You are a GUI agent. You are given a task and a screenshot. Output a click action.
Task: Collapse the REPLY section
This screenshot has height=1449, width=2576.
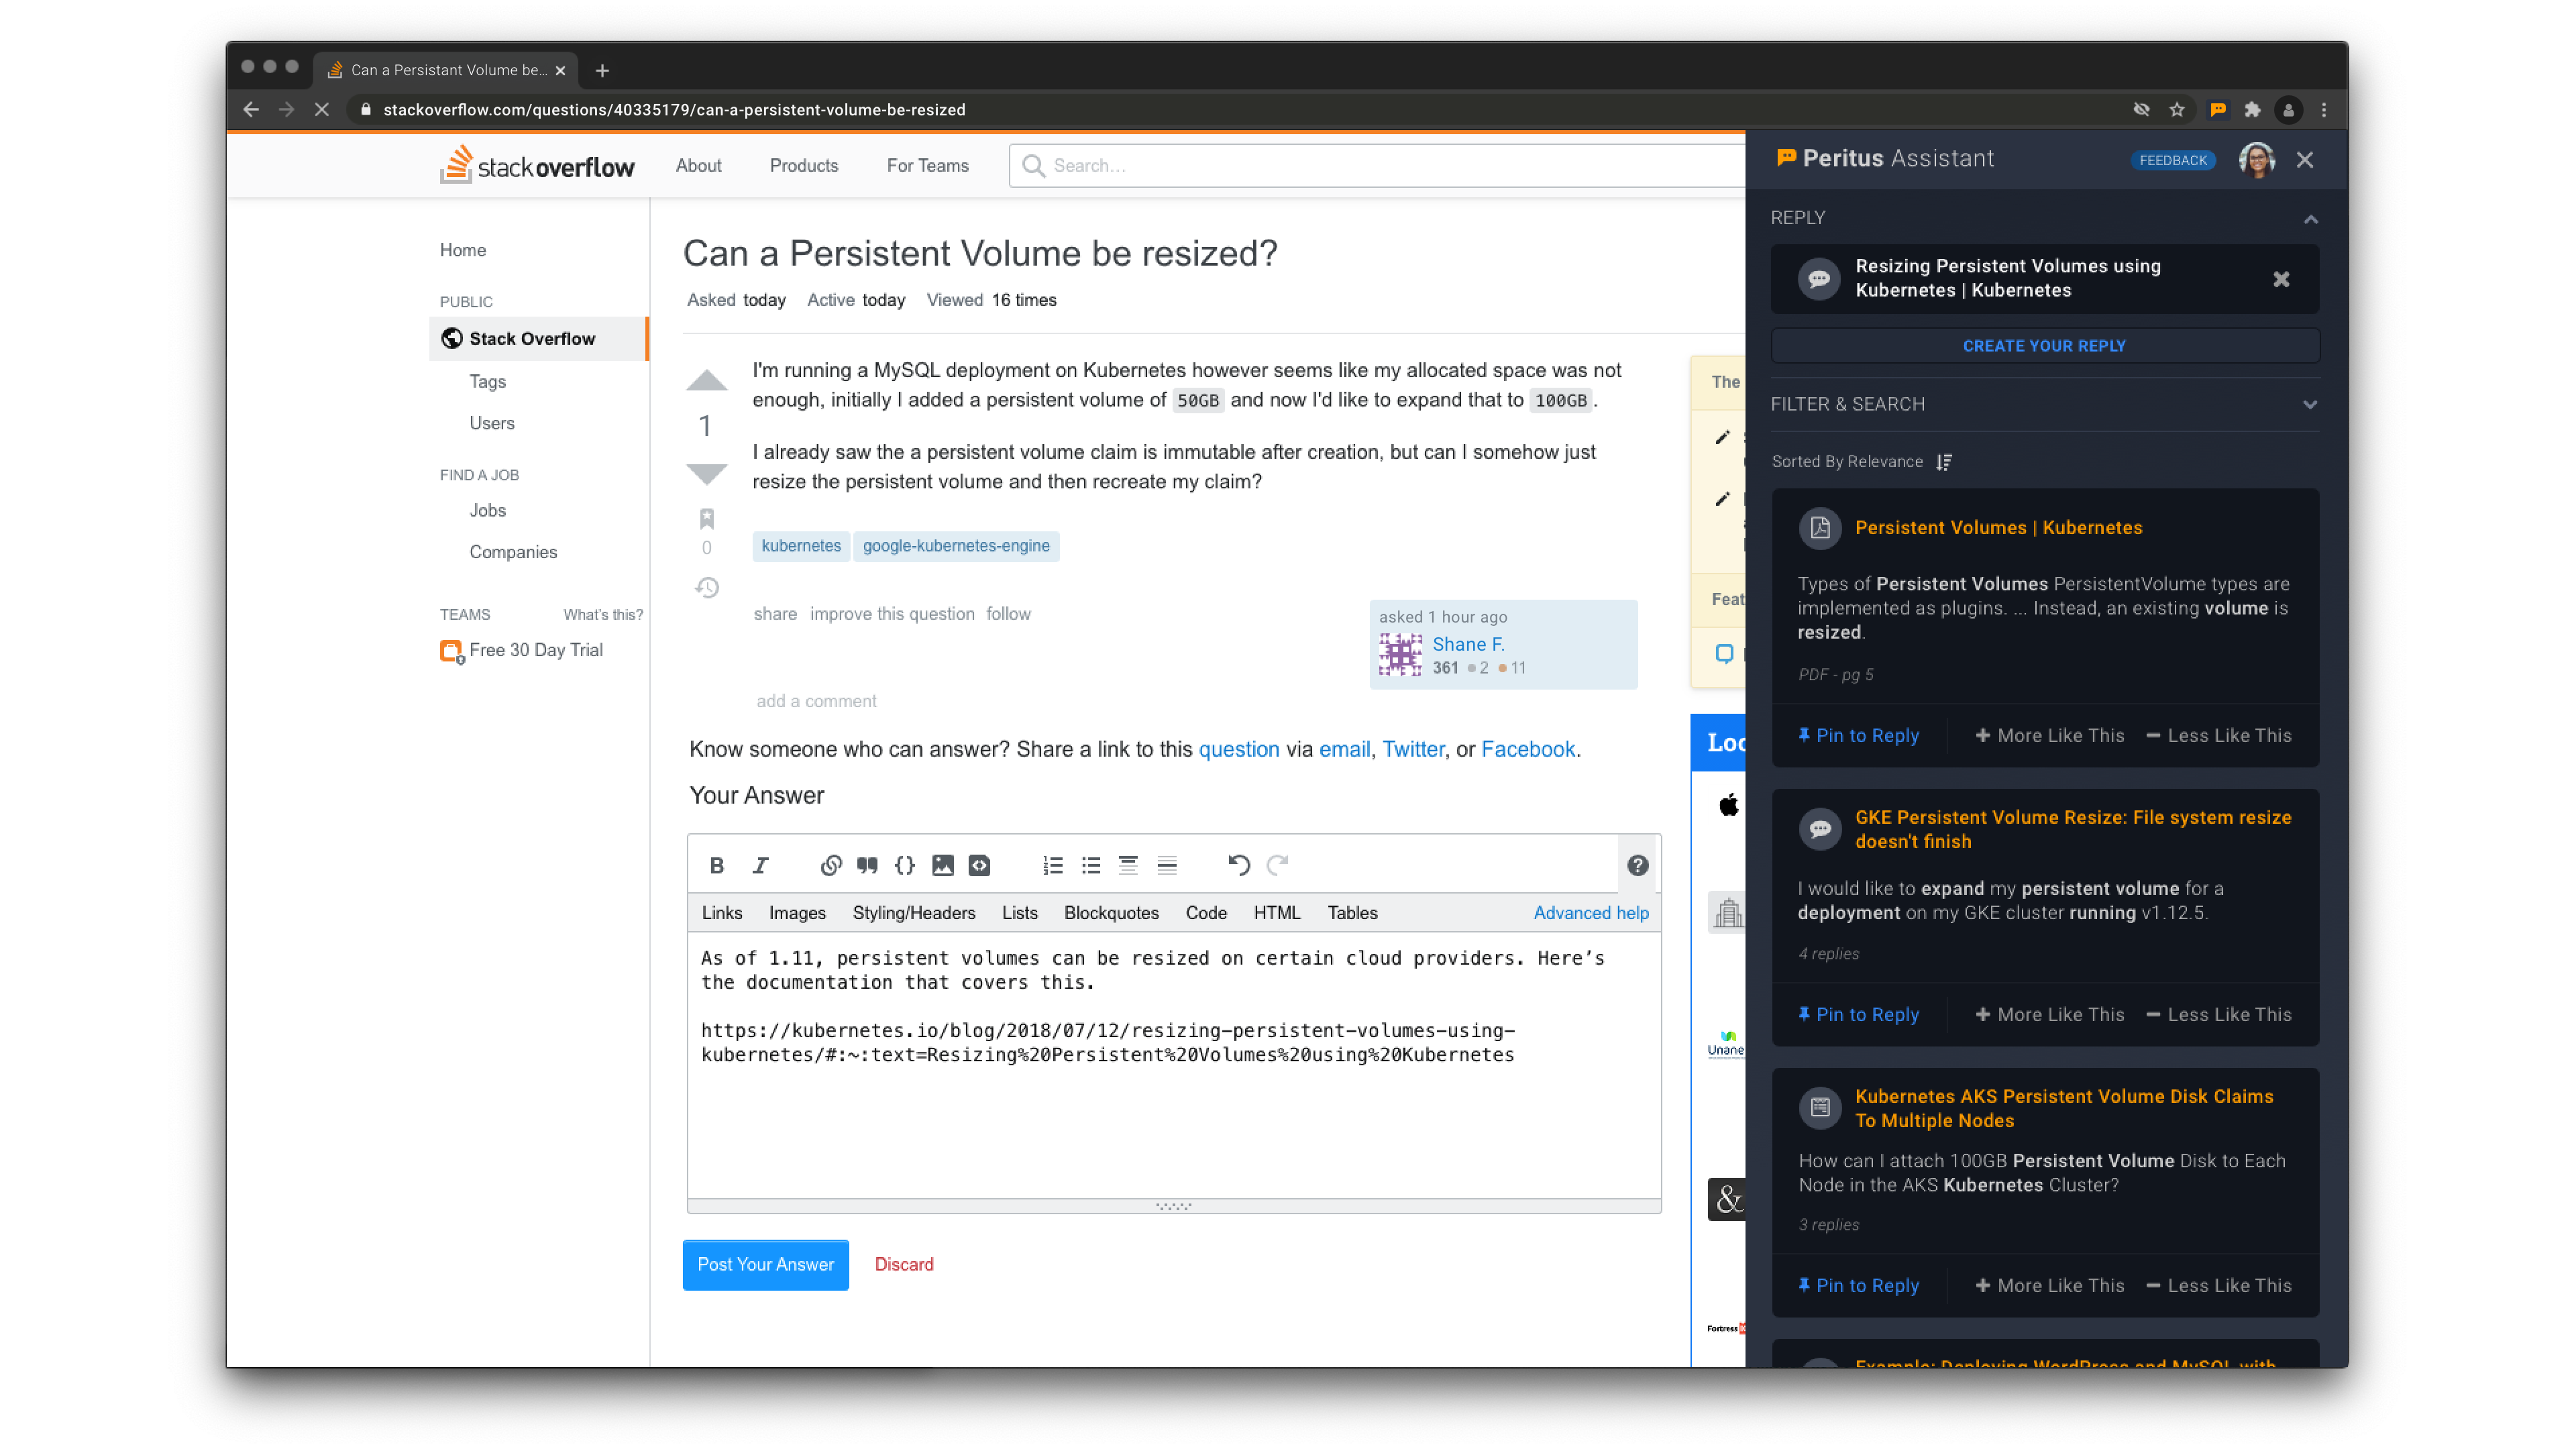click(x=2310, y=218)
